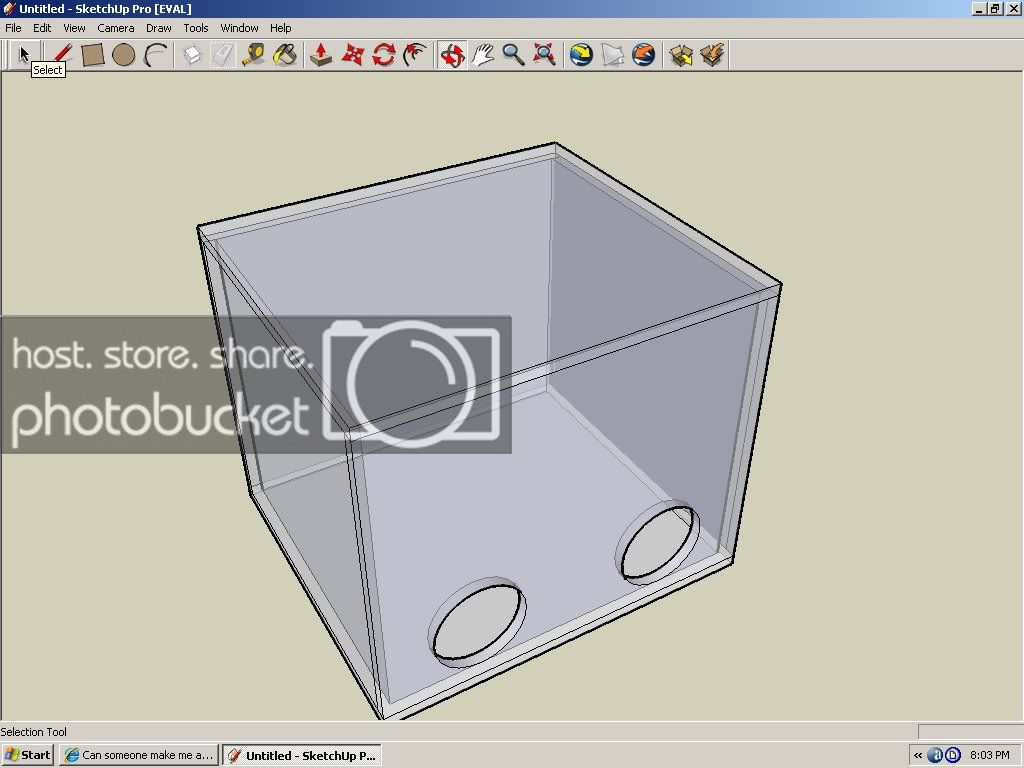This screenshot has height=768, width=1024.
Task: Select the Rotate tool
Action: tap(384, 55)
